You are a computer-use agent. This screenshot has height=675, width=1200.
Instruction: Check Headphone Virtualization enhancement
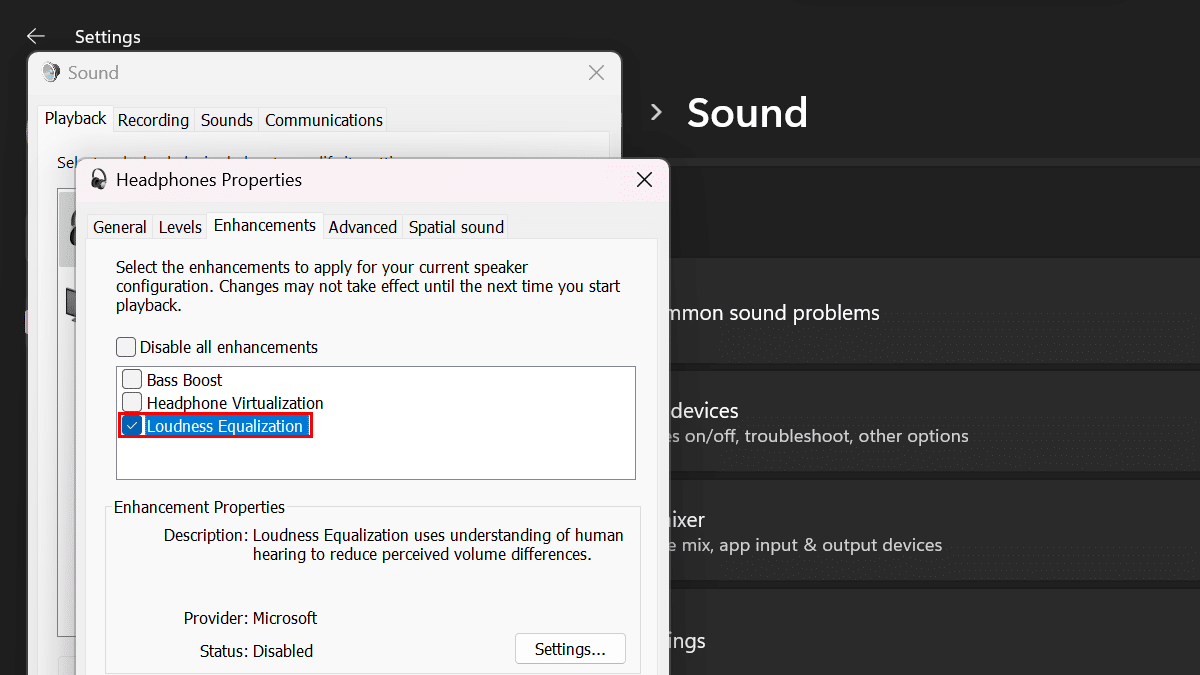coord(132,403)
